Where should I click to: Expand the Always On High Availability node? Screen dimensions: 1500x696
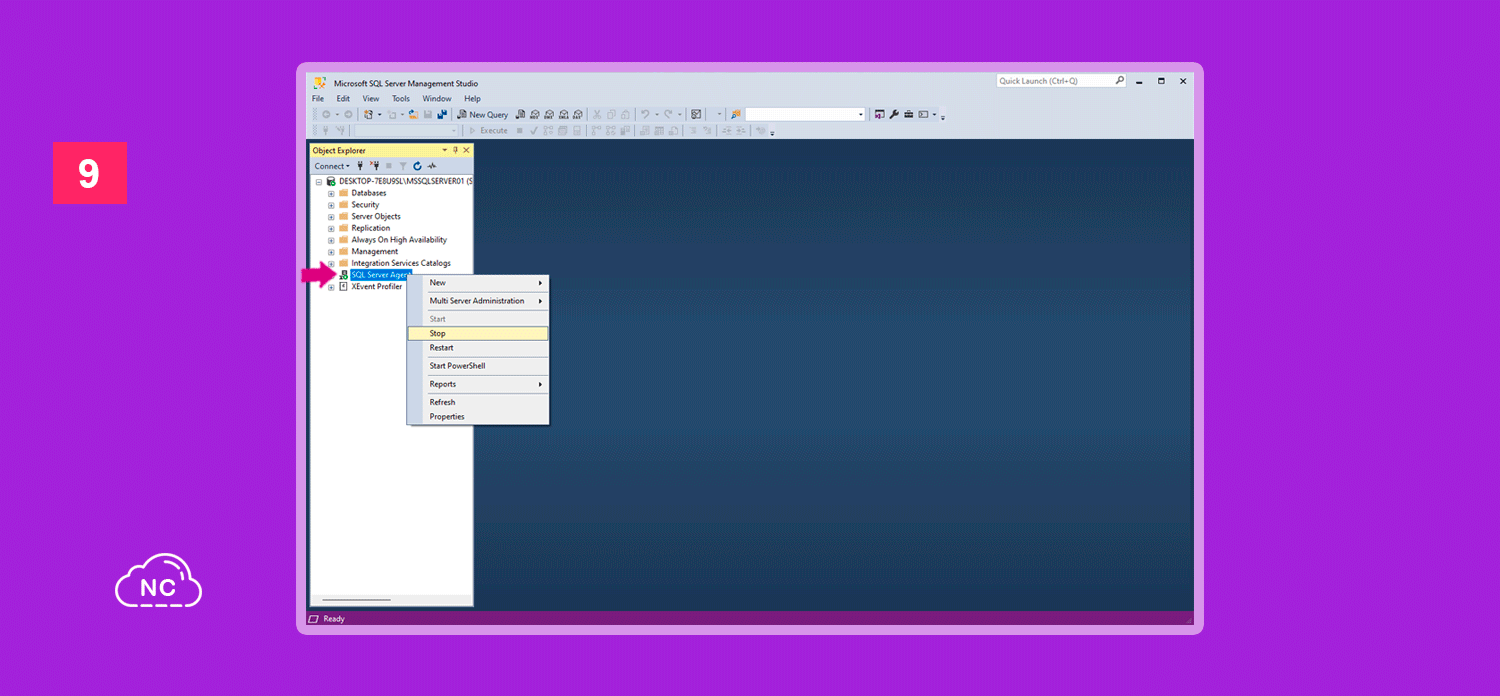pyautogui.click(x=331, y=240)
